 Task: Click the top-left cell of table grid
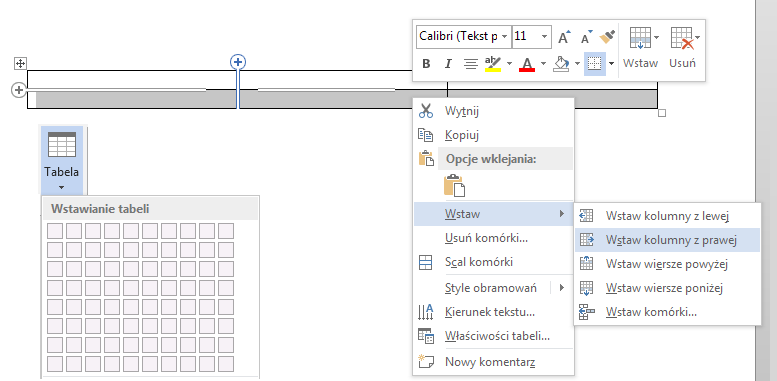pos(55,231)
